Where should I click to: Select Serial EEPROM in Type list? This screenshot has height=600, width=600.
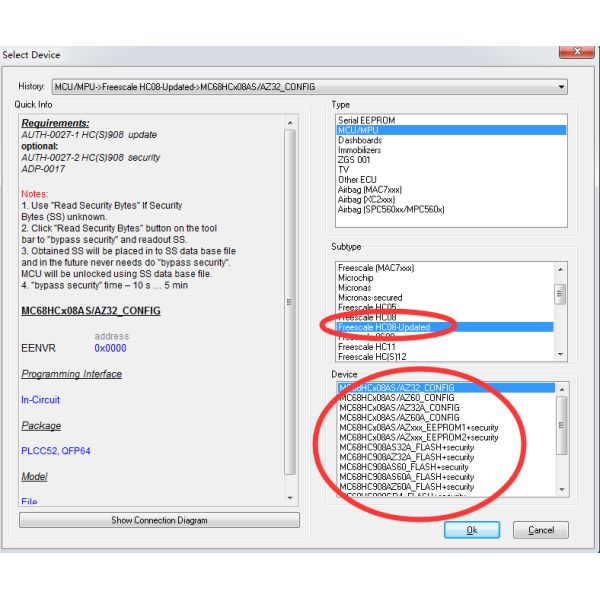tap(366, 120)
